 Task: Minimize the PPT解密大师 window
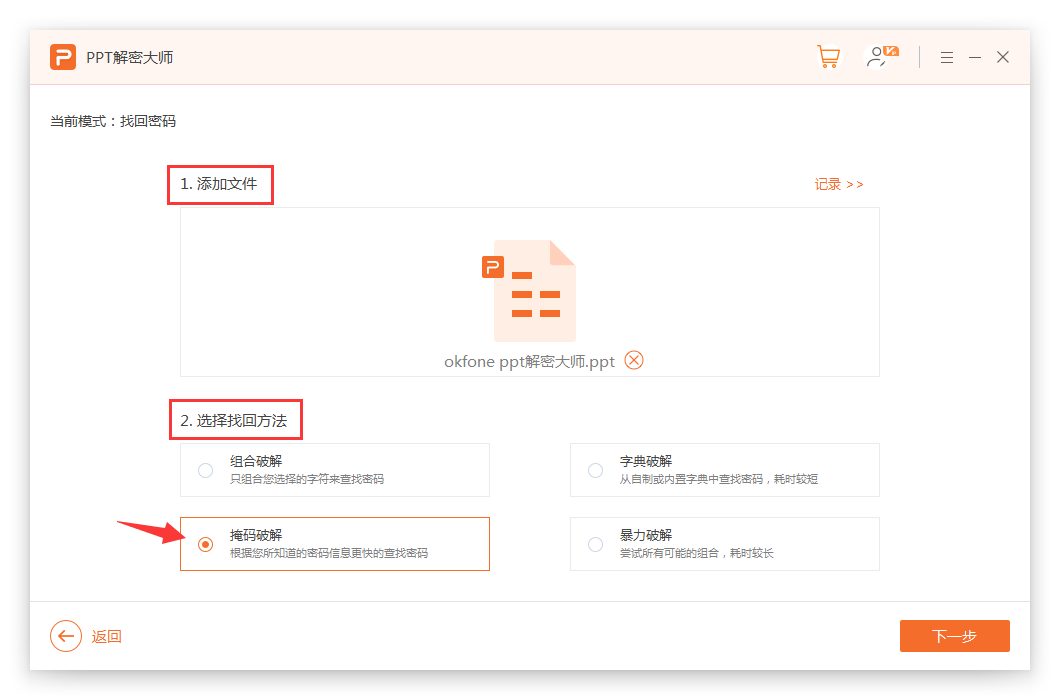click(975, 57)
